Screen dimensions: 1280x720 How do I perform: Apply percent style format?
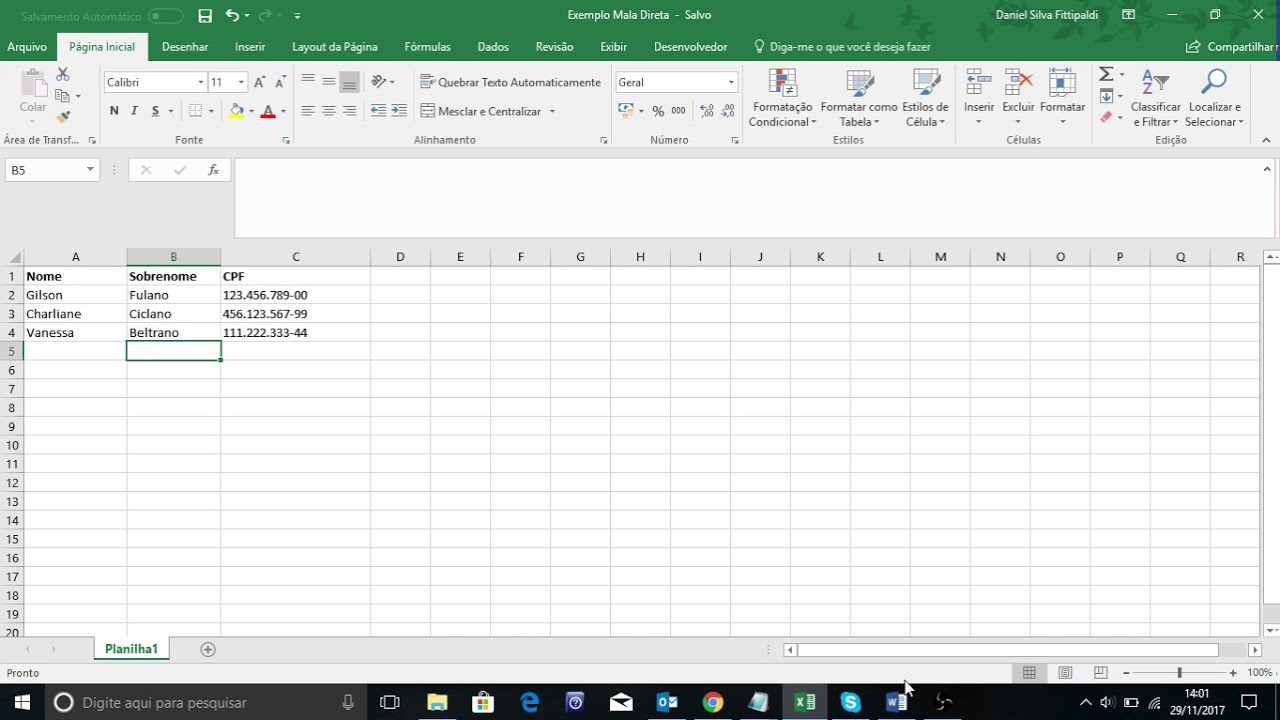tap(658, 111)
